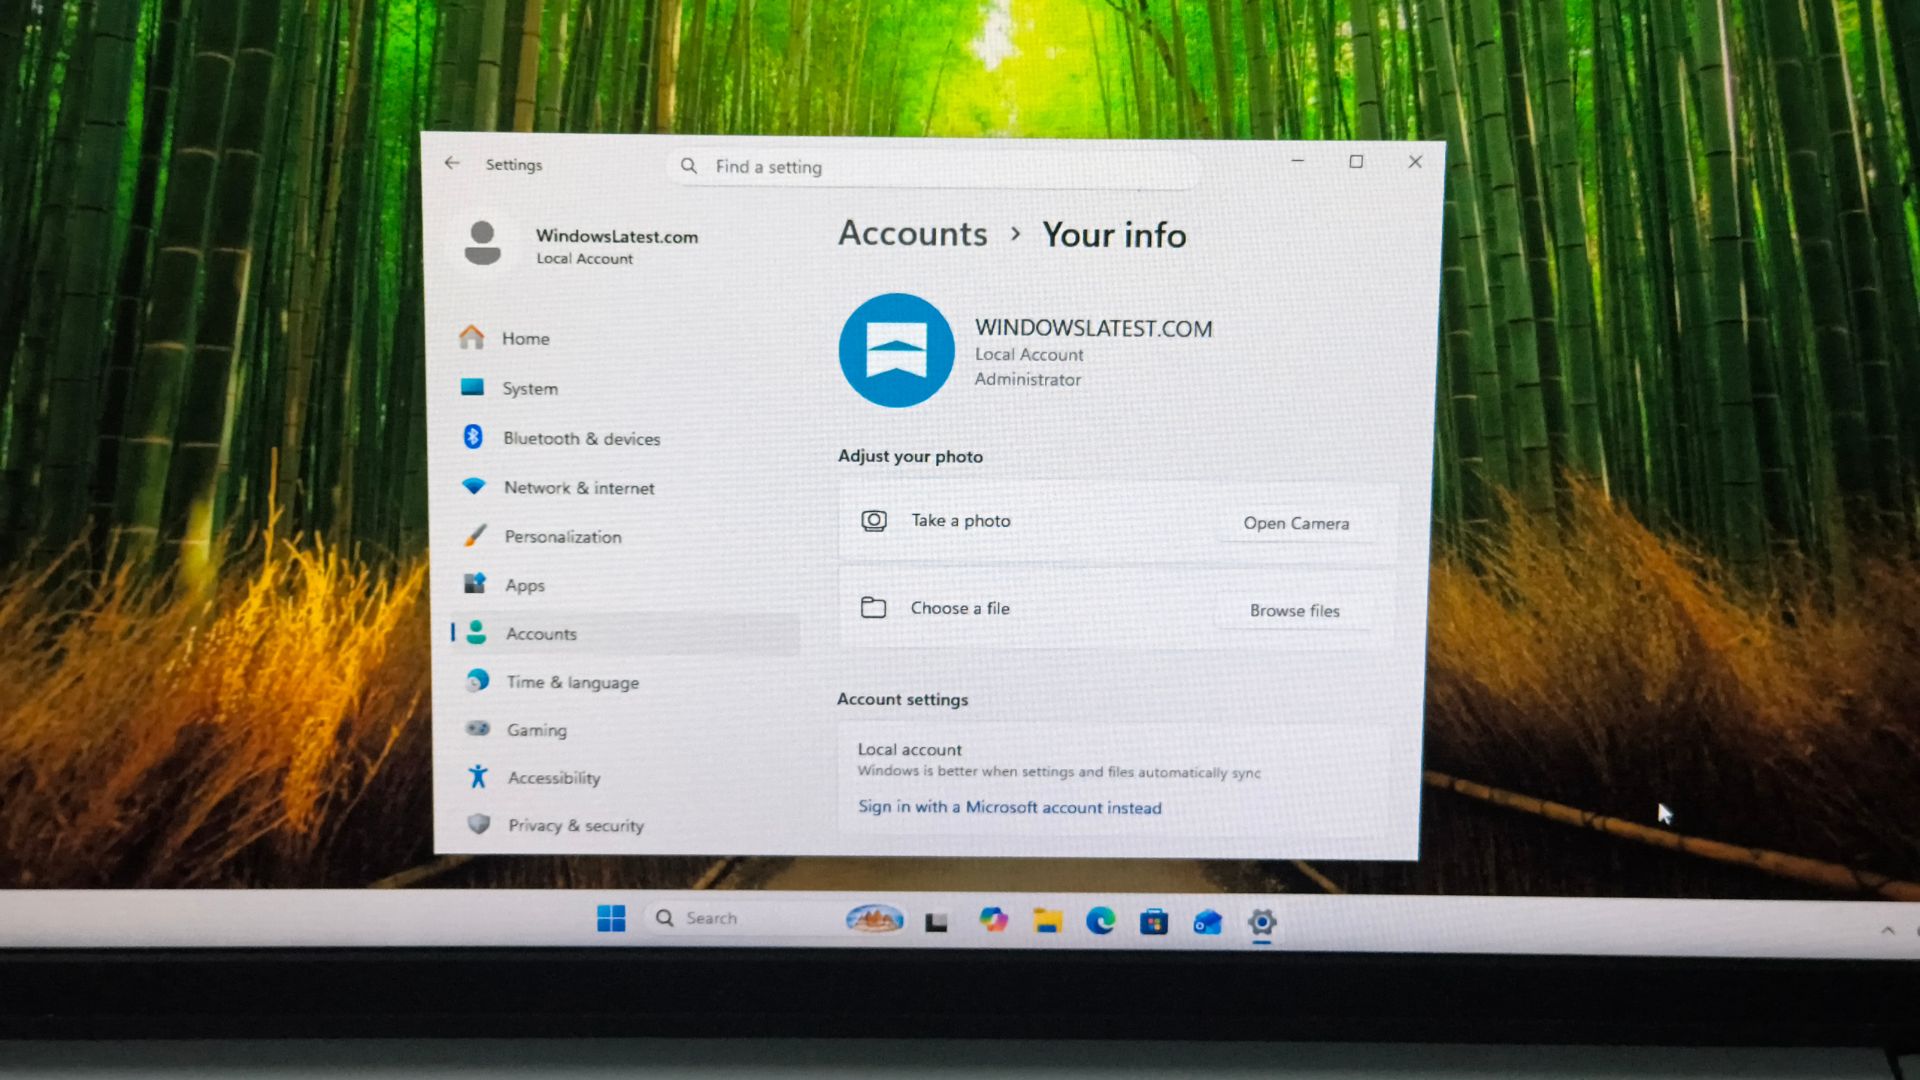The width and height of the screenshot is (1920, 1080).
Task: Close the Settings window
Action: point(1415,162)
